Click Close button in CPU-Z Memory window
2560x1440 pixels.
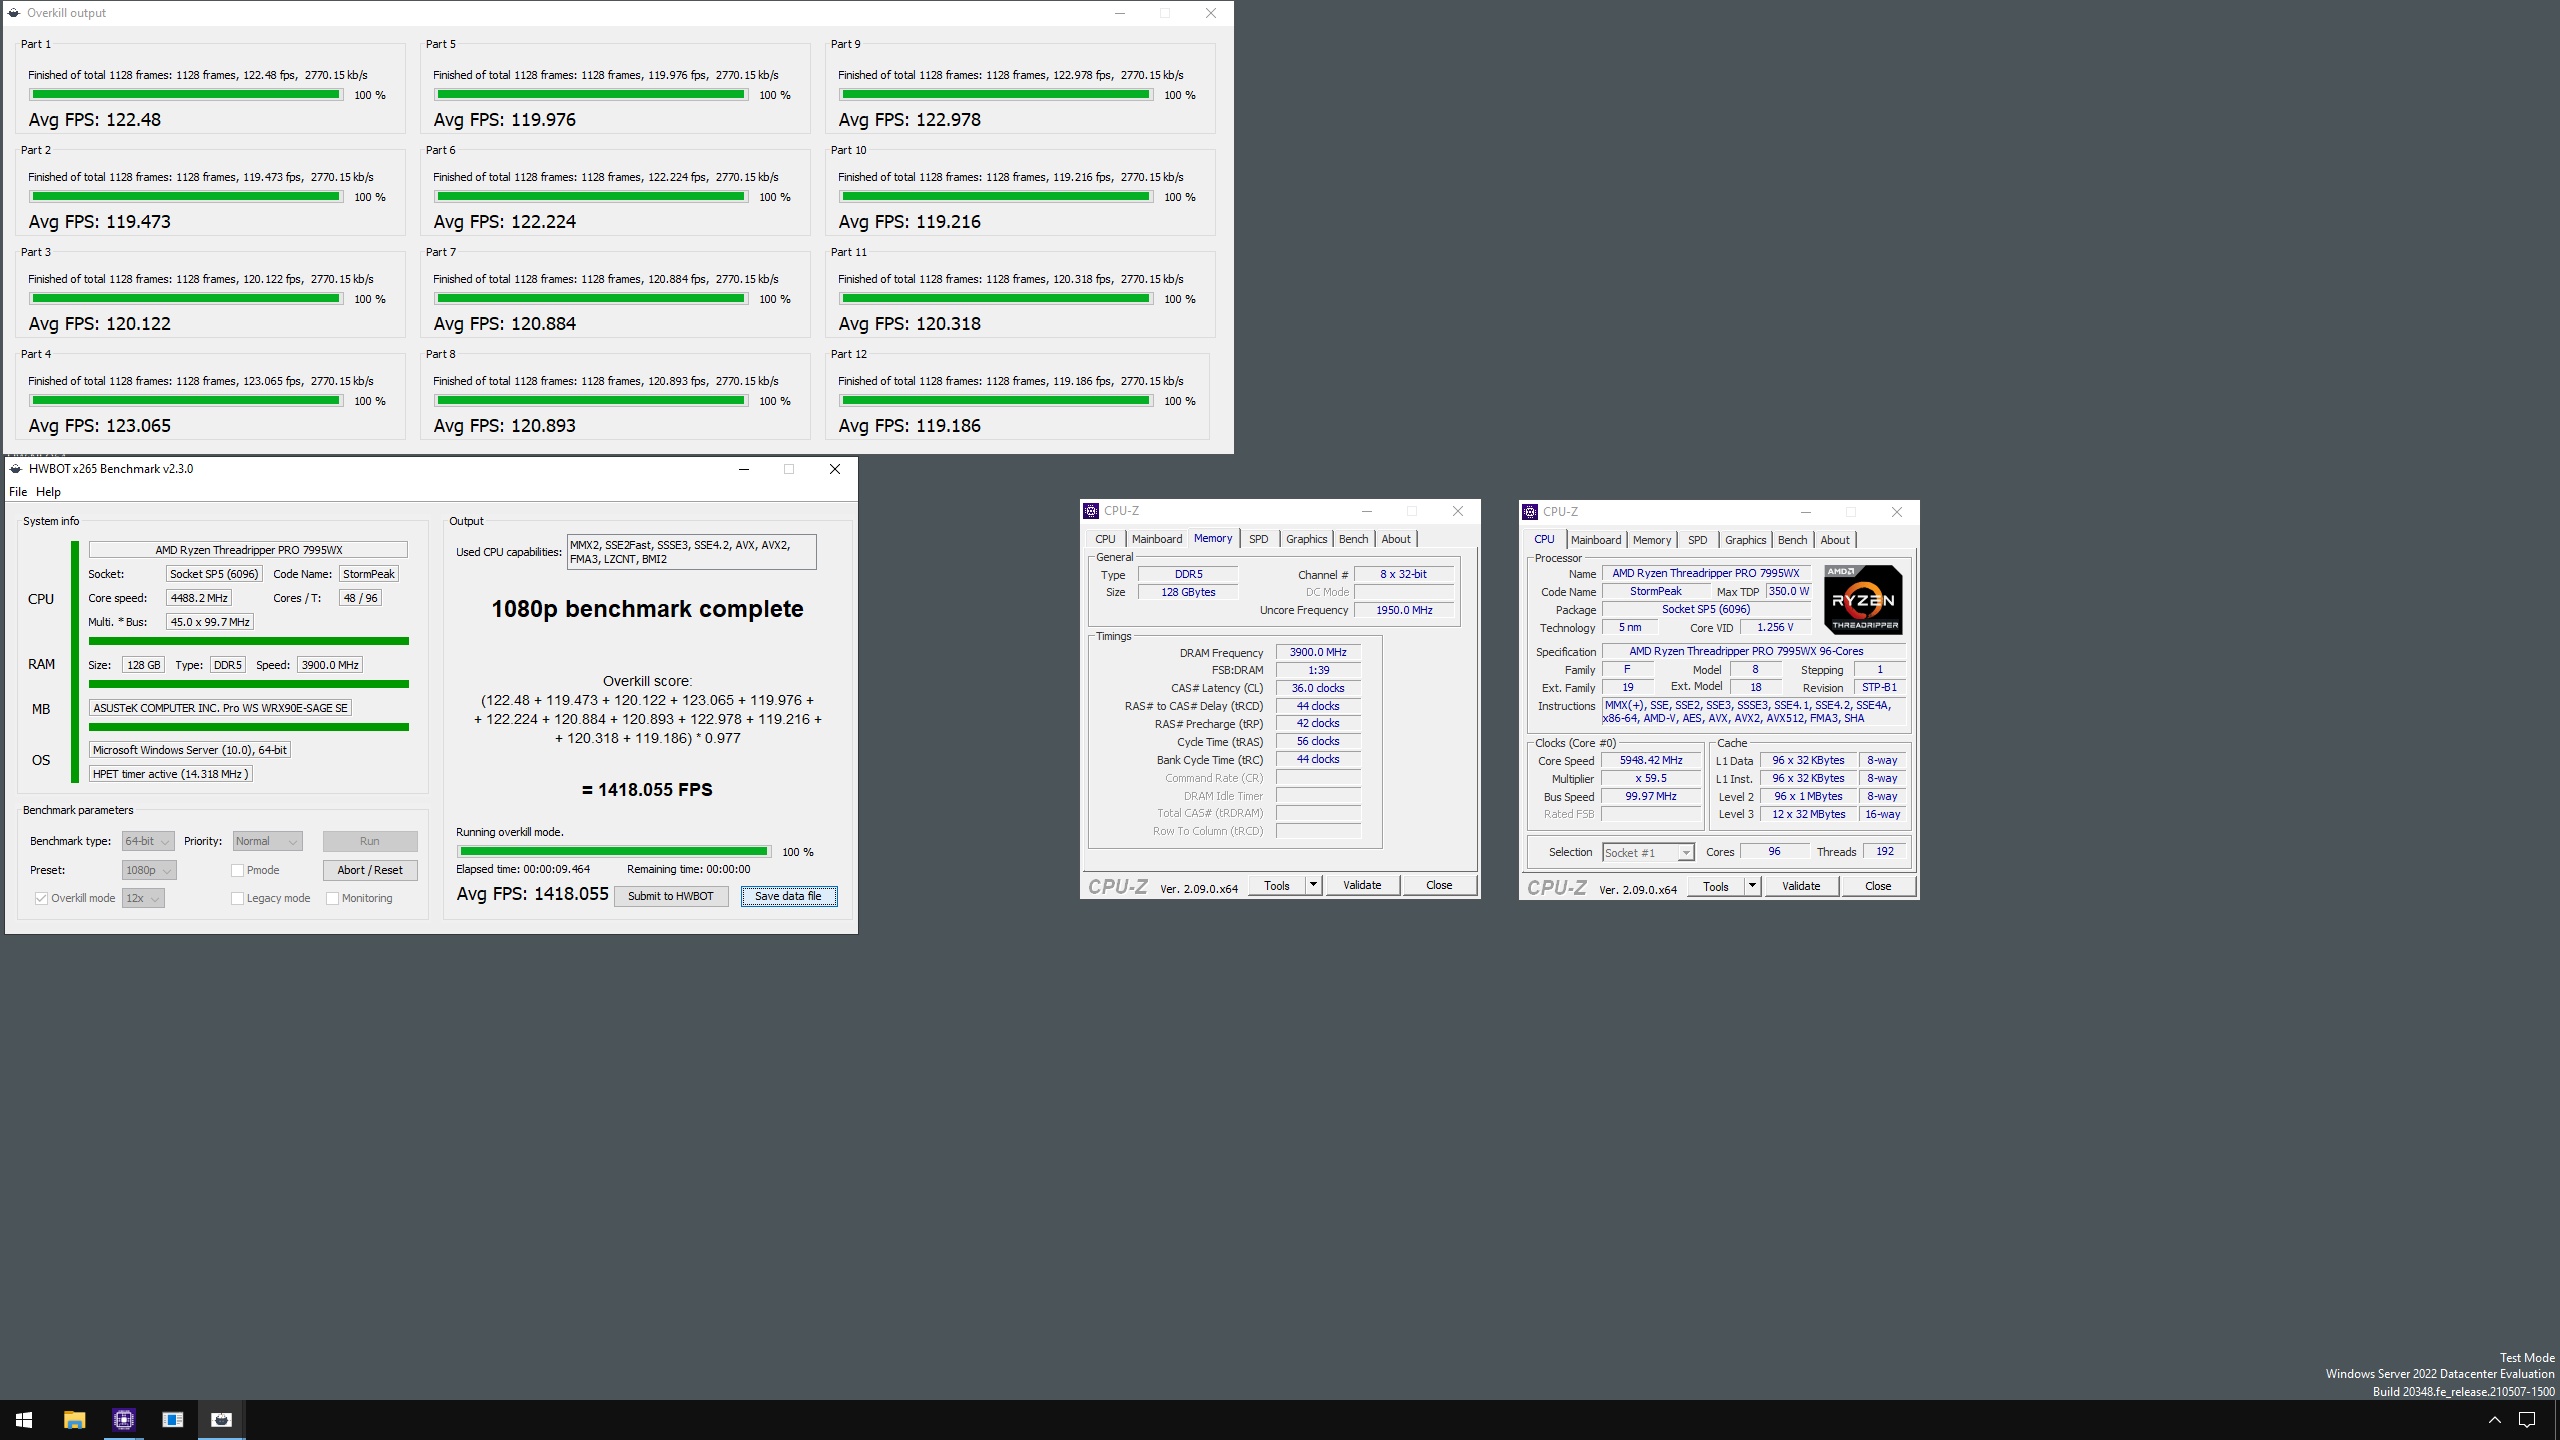click(x=1439, y=885)
